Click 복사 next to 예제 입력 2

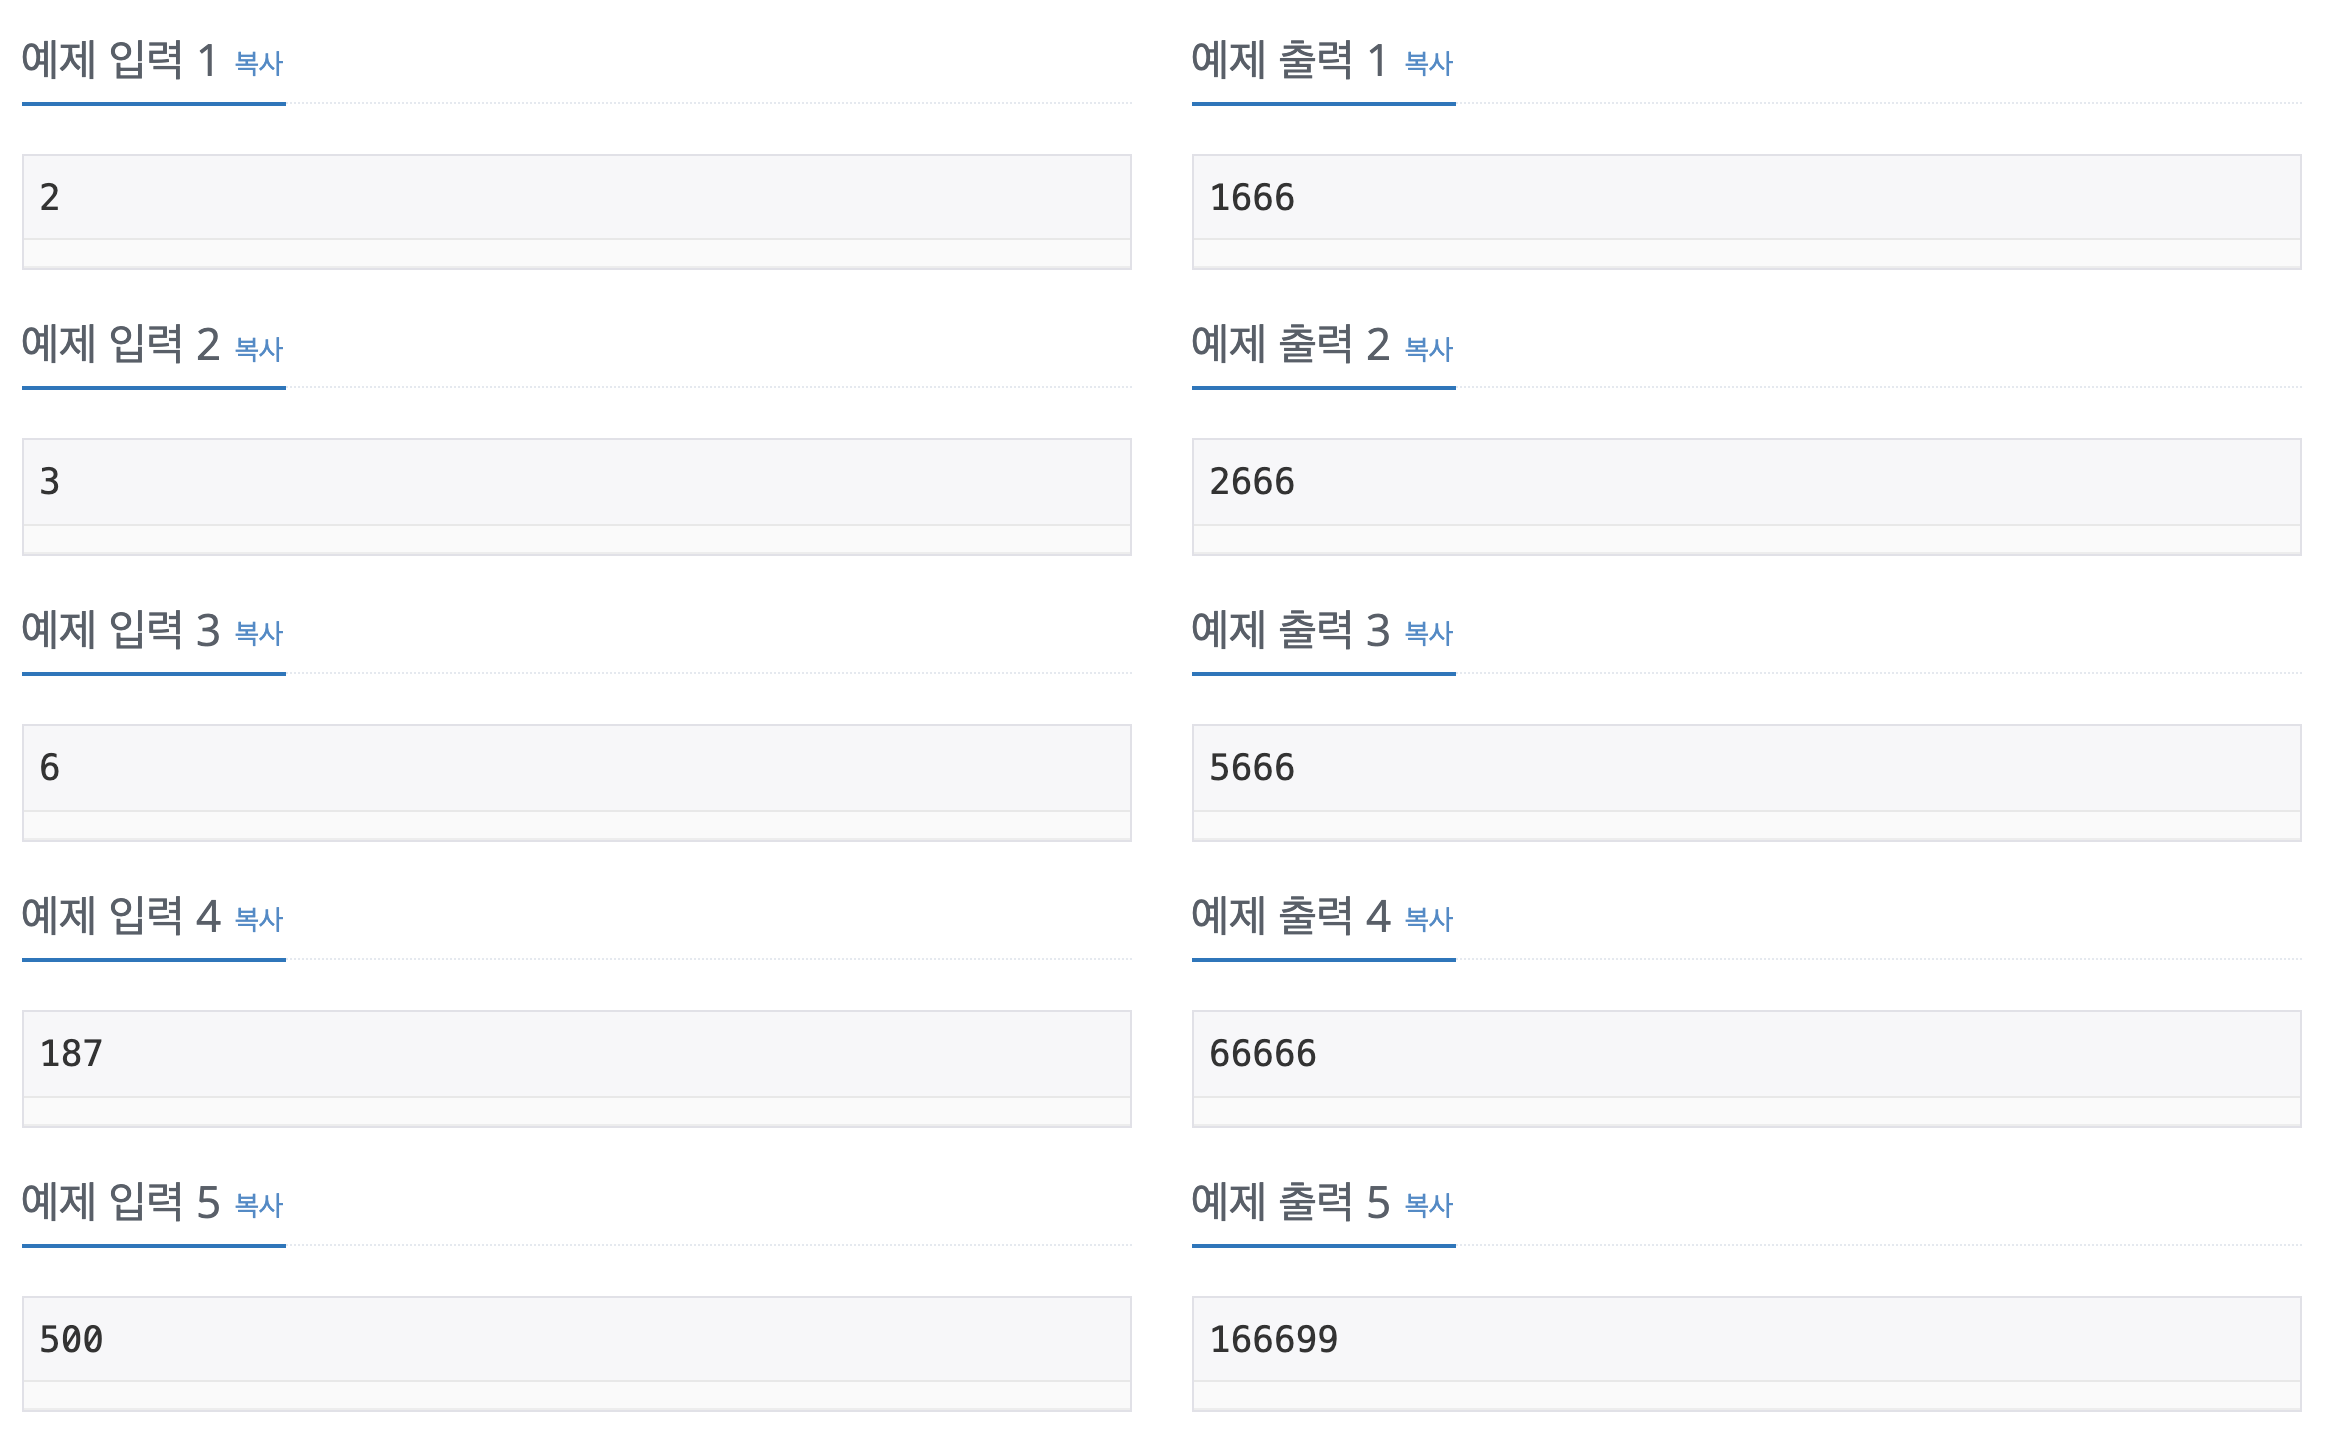[x=259, y=349]
